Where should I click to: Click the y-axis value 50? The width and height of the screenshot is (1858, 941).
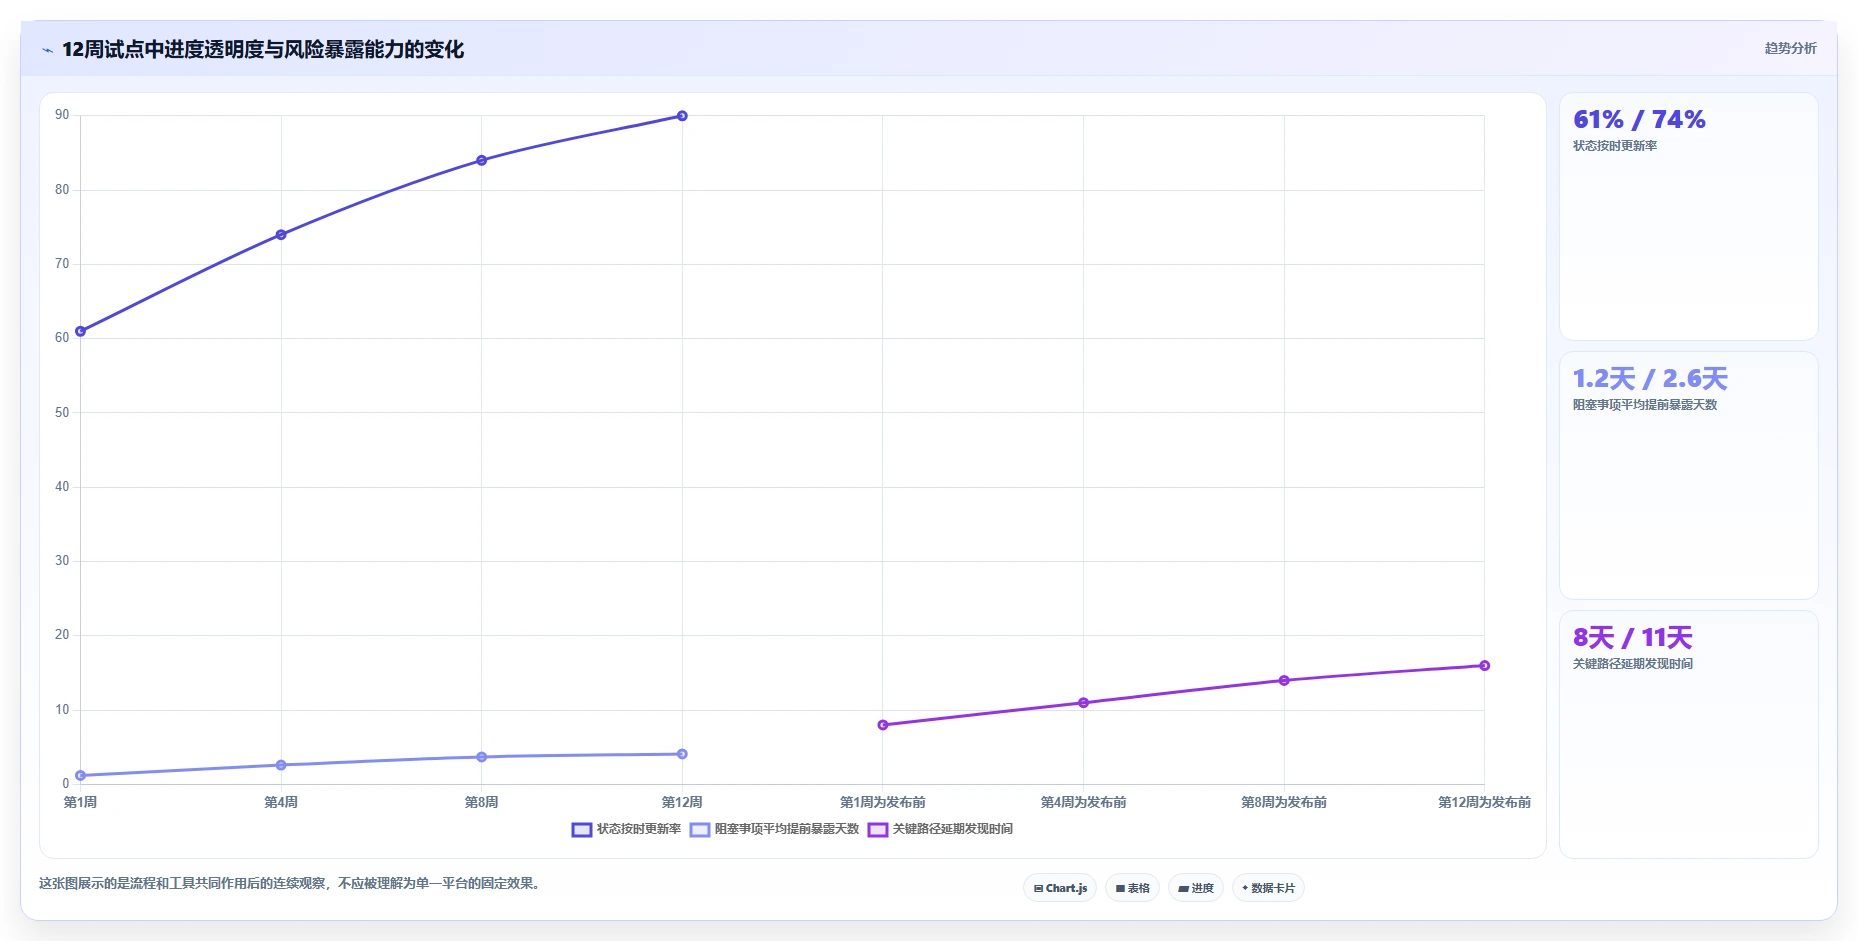coord(62,412)
